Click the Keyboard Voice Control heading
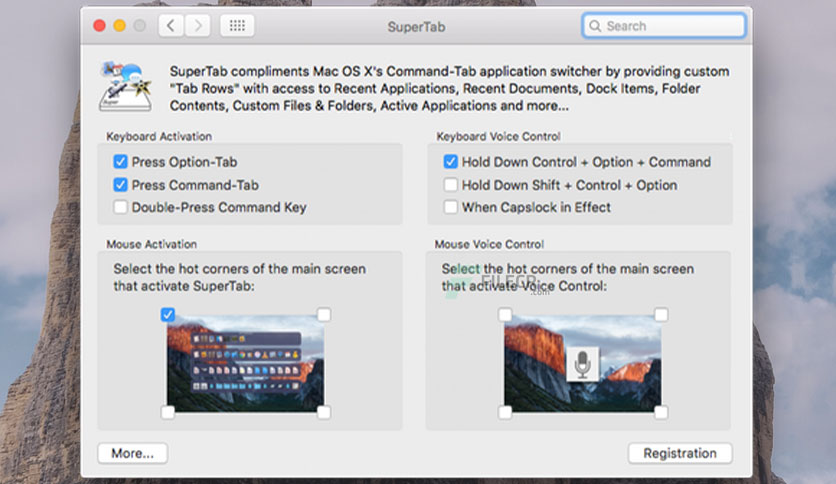 click(499, 136)
